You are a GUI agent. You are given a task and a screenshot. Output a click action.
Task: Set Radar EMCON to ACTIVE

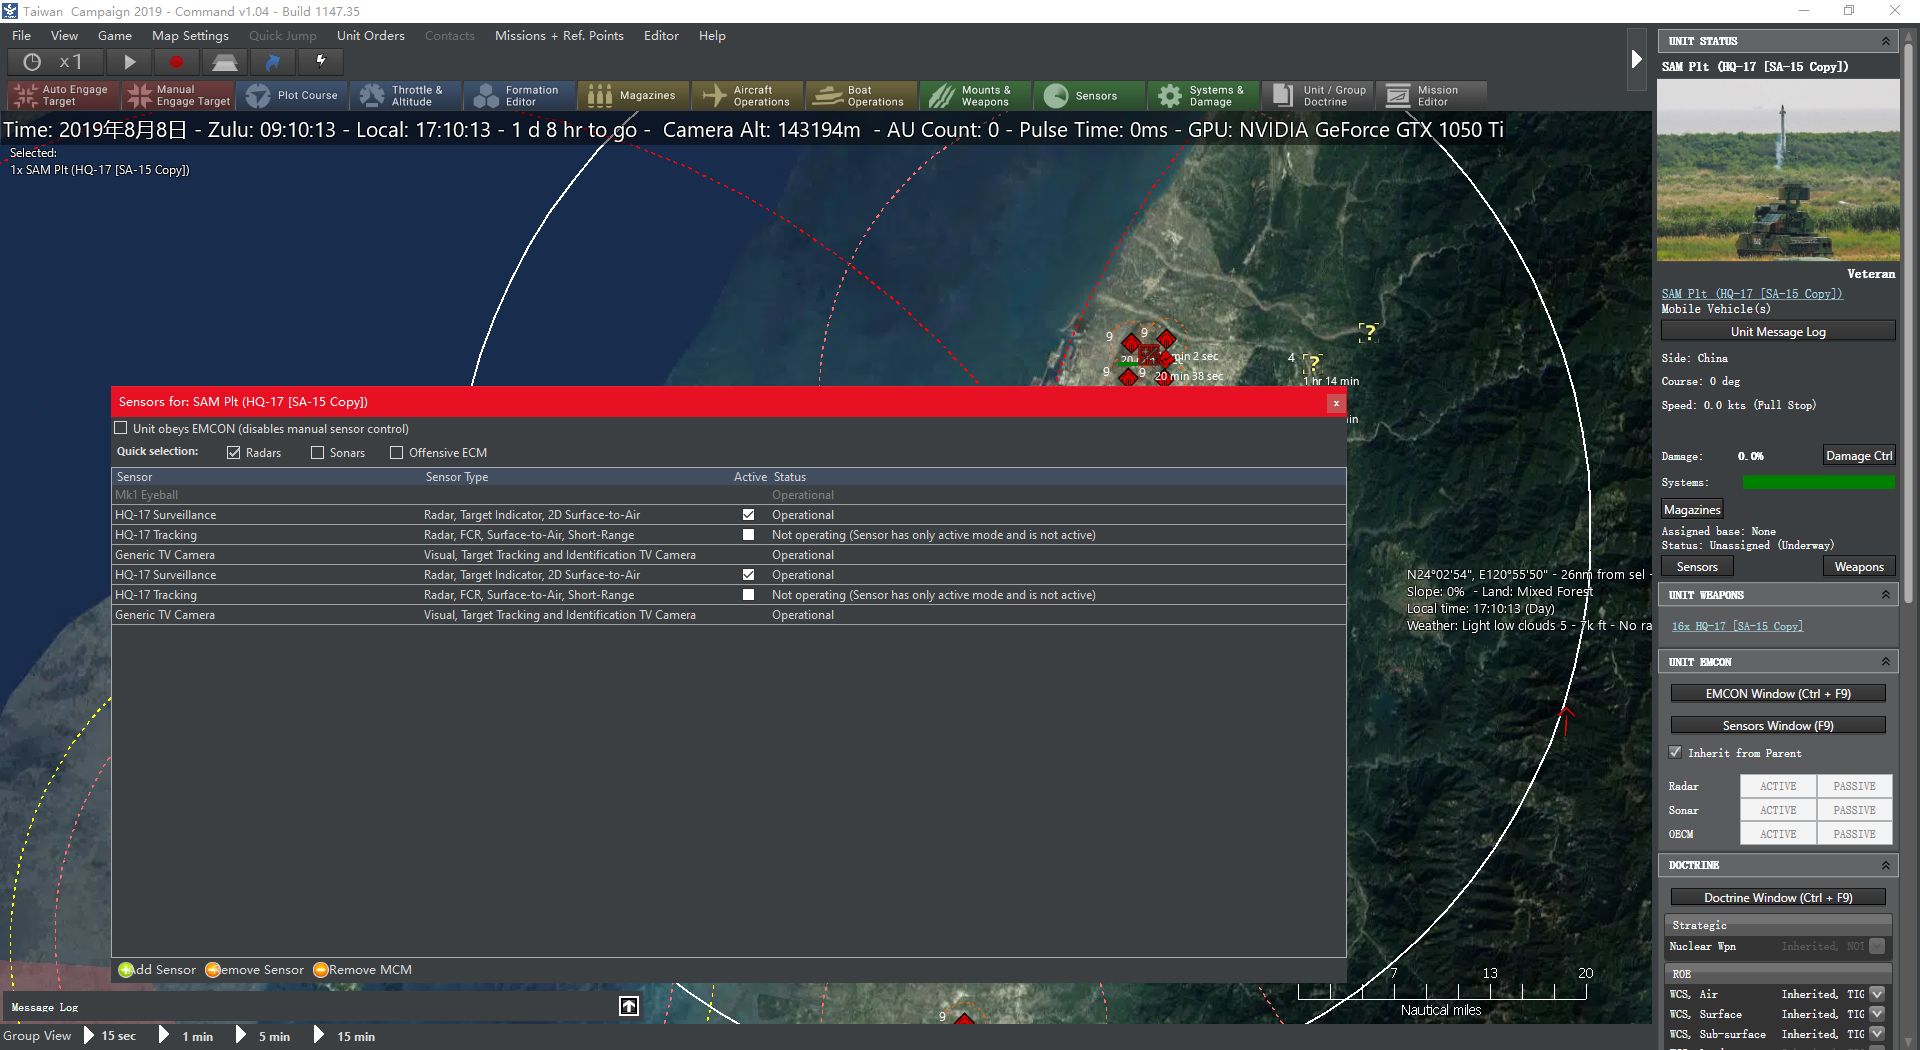pyautogui.click(x=1778, y=786)
